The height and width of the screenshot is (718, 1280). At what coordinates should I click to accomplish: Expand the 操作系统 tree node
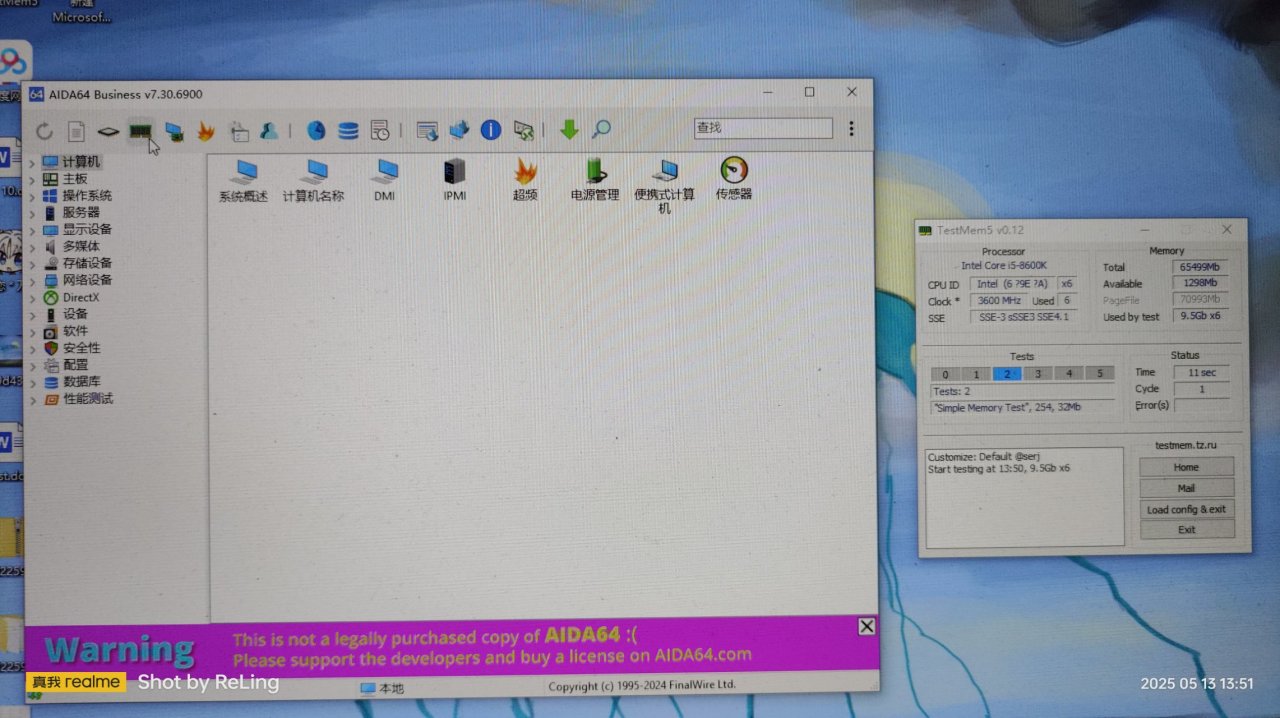(x=33, y=196)
